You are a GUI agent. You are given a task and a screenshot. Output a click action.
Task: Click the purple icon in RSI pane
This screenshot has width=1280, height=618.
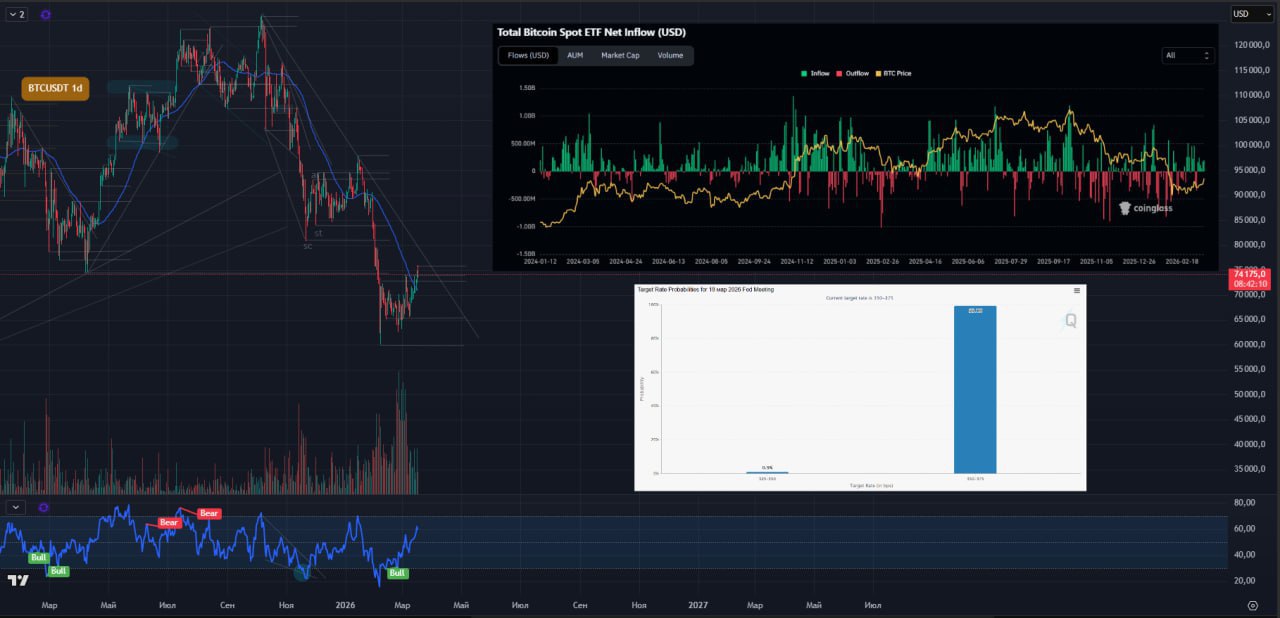pos(46,506)
